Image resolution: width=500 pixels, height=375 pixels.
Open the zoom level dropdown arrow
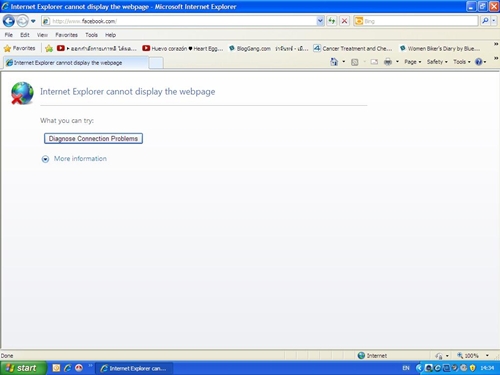(487, 356)
